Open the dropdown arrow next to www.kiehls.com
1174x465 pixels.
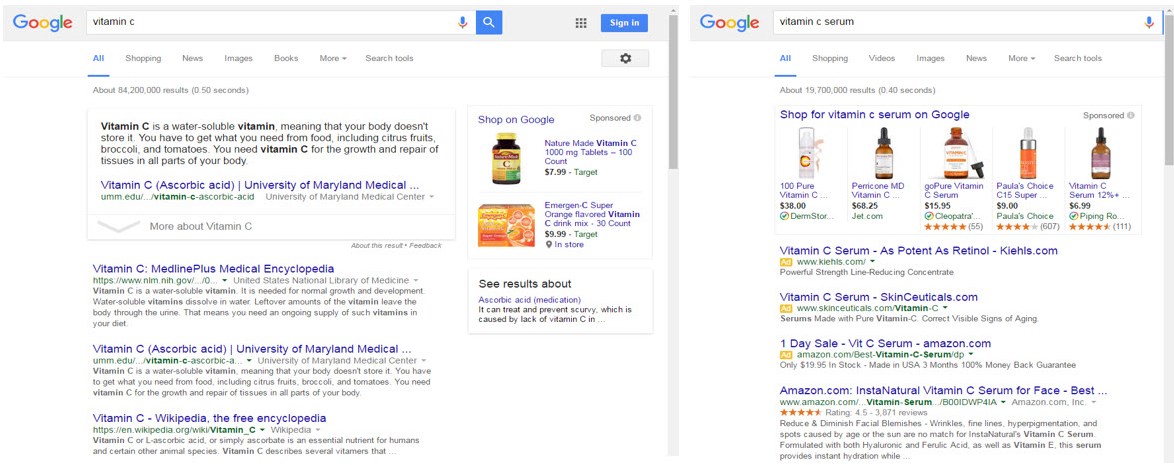(x=874, y=262)
